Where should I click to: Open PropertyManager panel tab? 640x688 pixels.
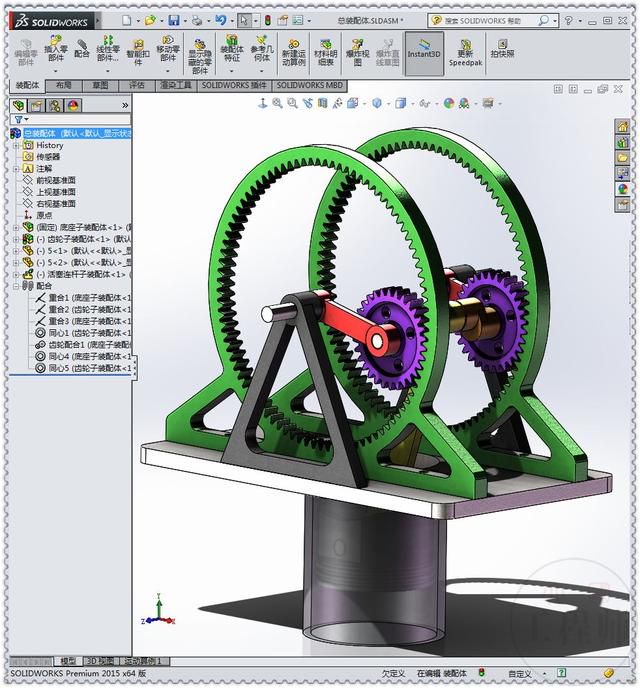click(x=37, y=105)
